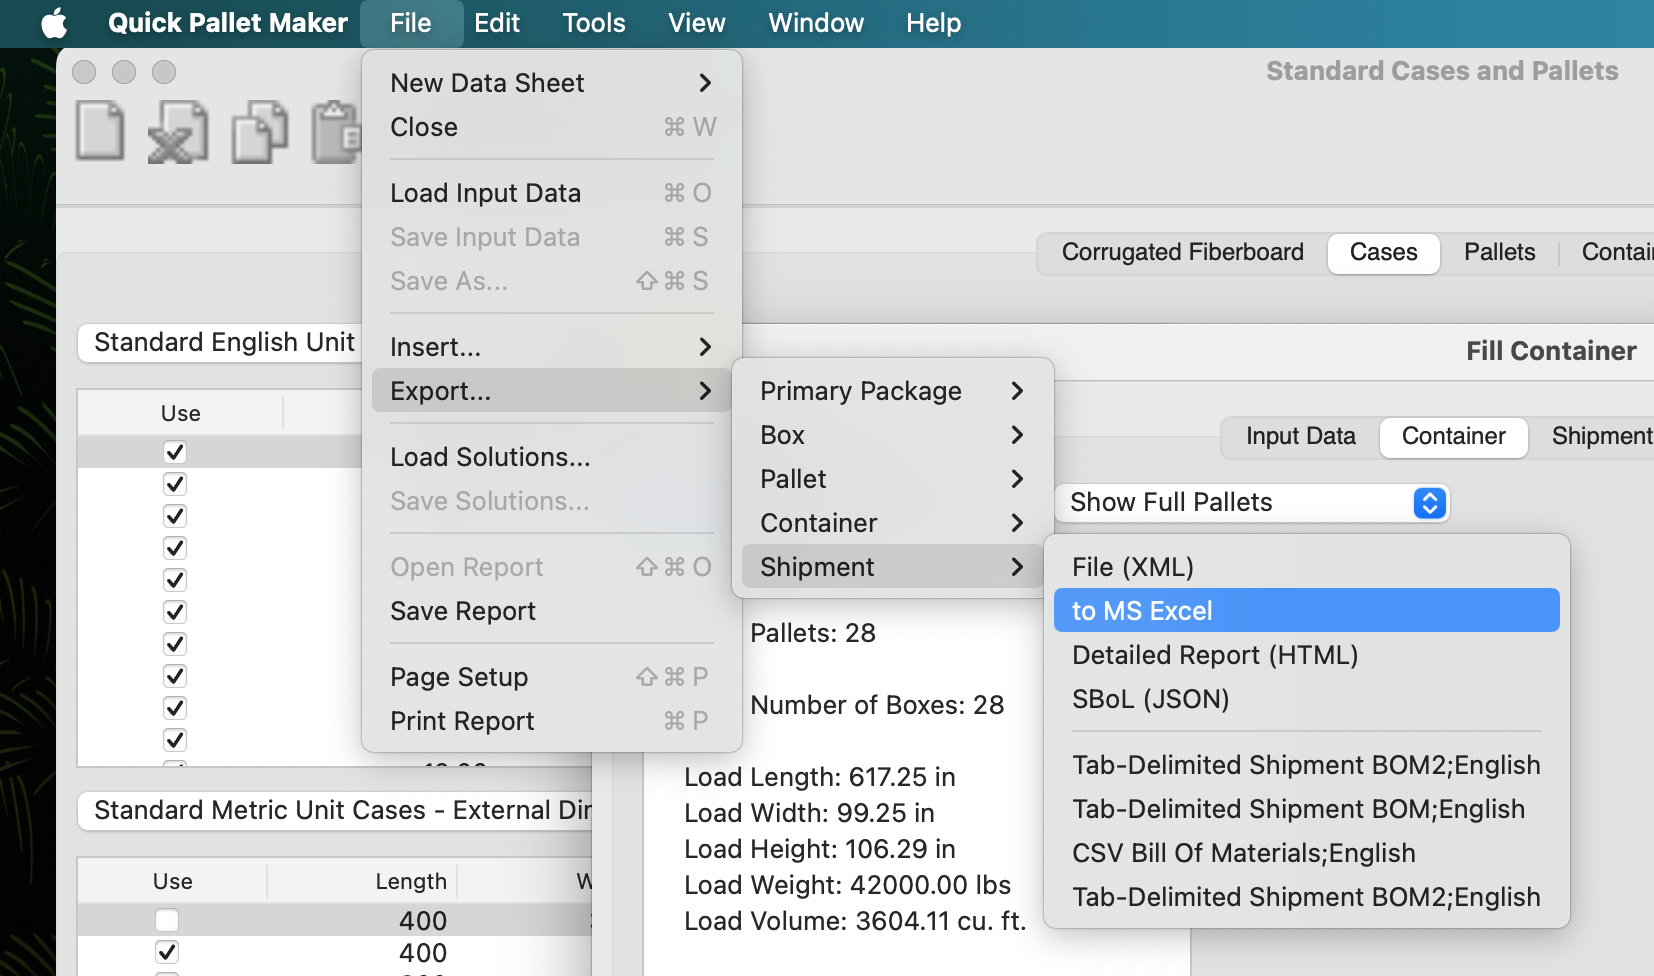The height and width of the screenshot is (976, 1654).
Task: Switch to the Input Data tab
Action: click(x=1300, y=436)
